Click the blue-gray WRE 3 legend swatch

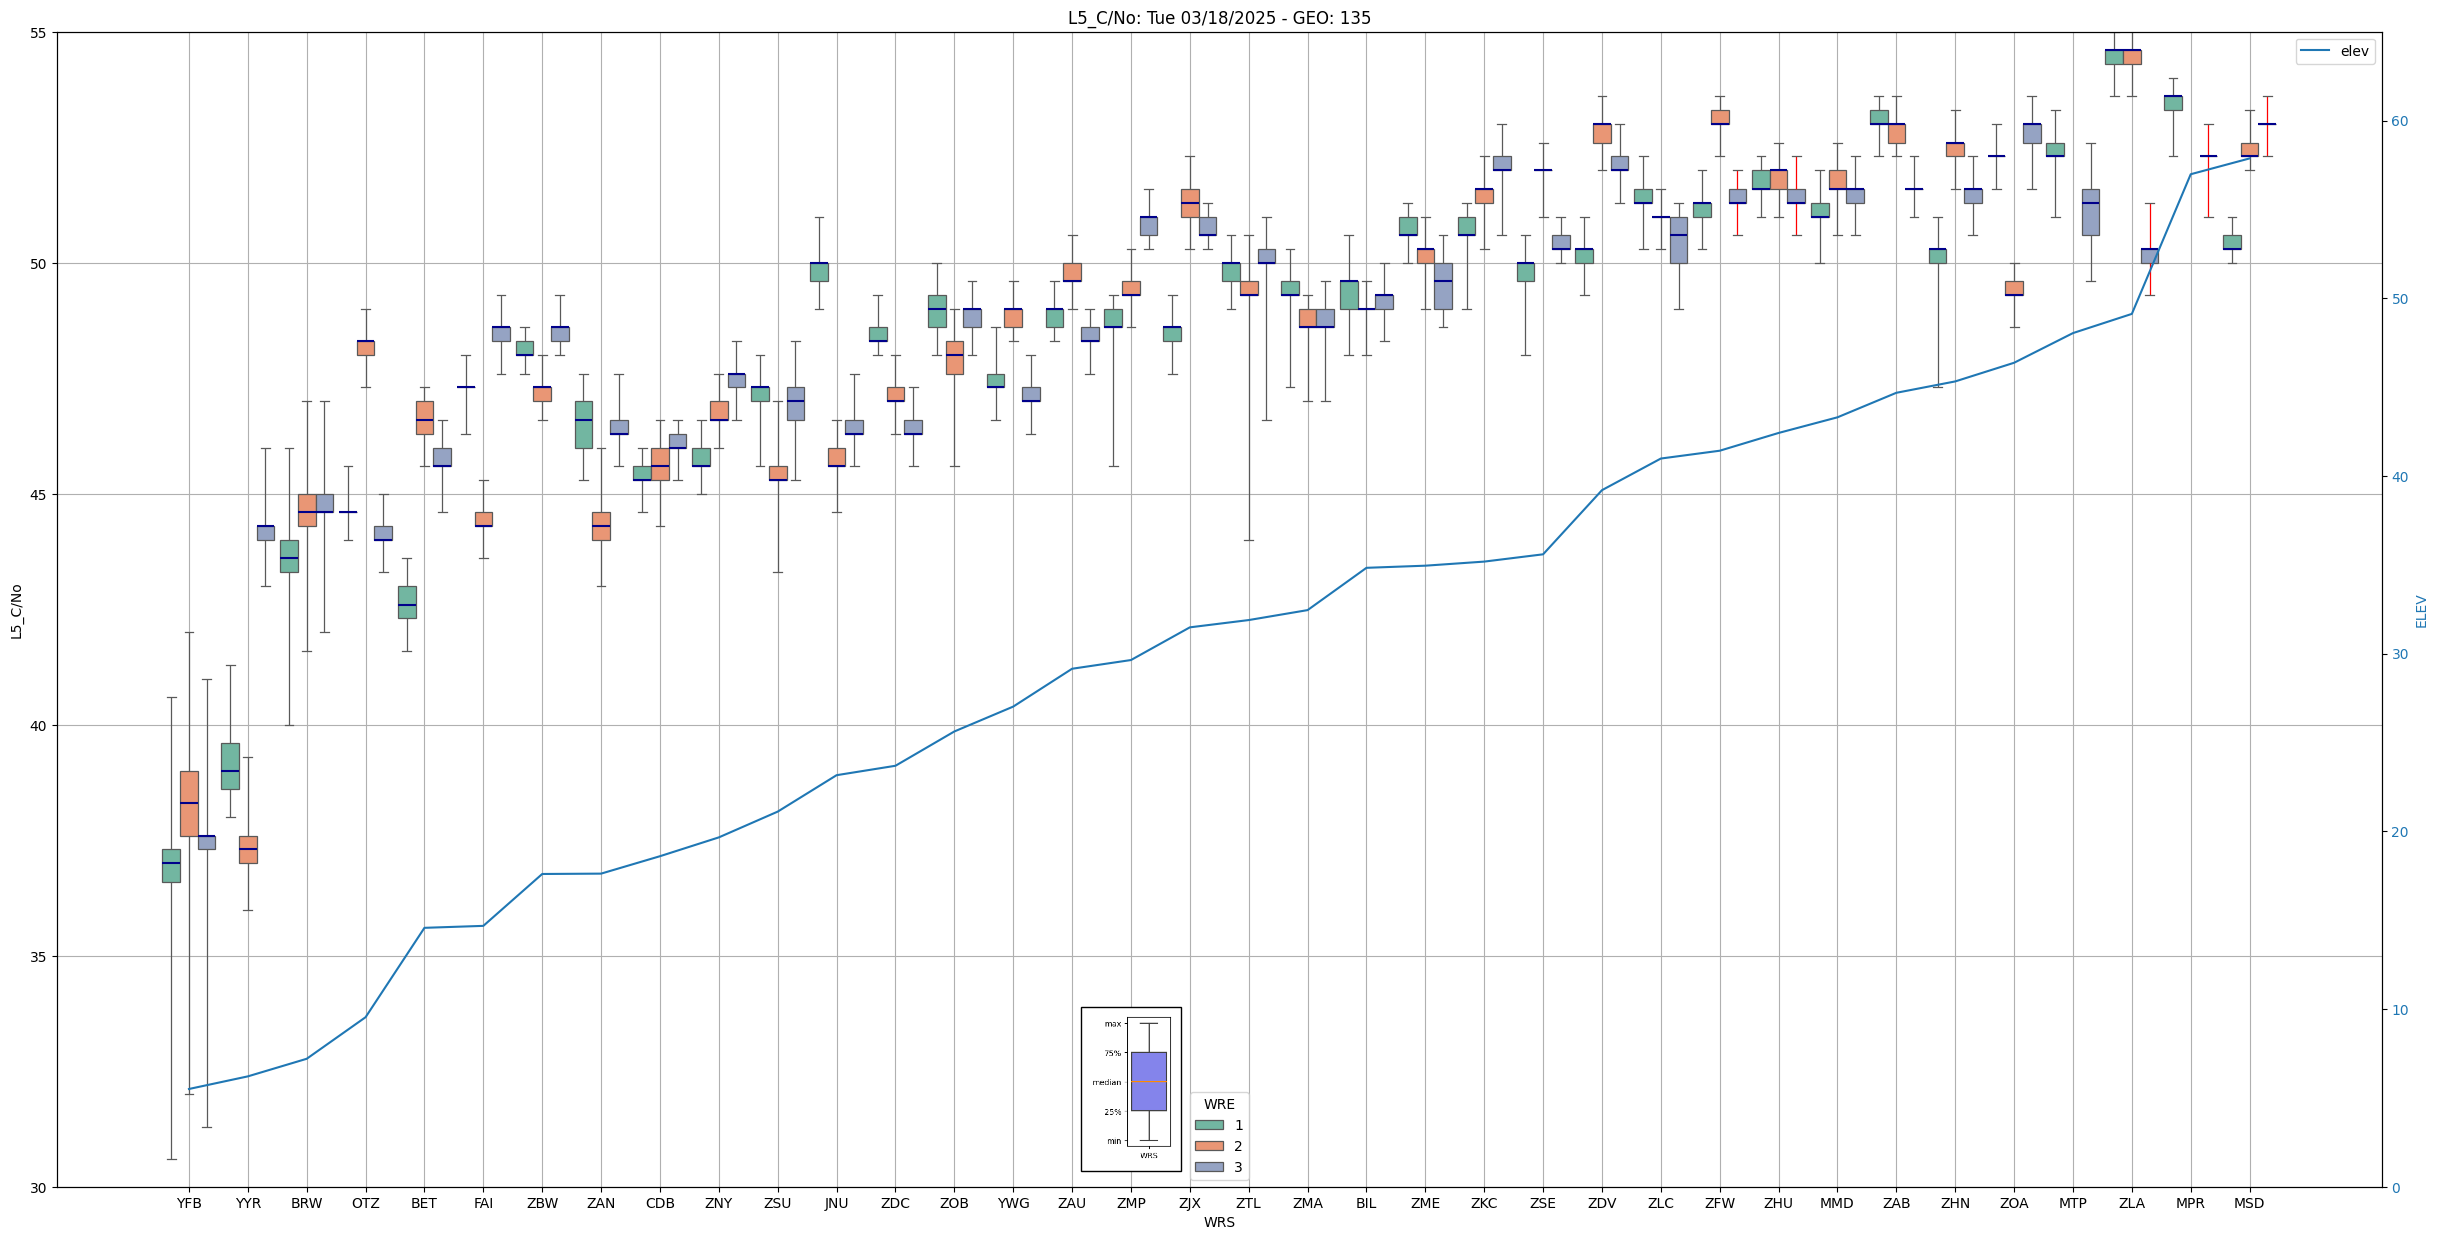tap(1209, 1167)
